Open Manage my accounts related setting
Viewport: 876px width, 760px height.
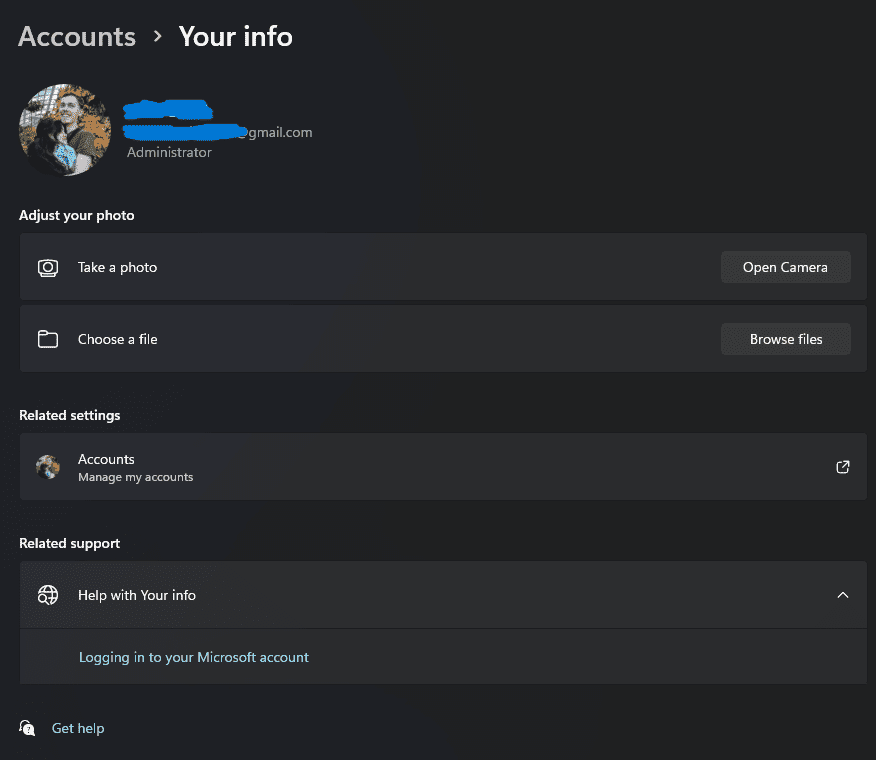(443, 467)
